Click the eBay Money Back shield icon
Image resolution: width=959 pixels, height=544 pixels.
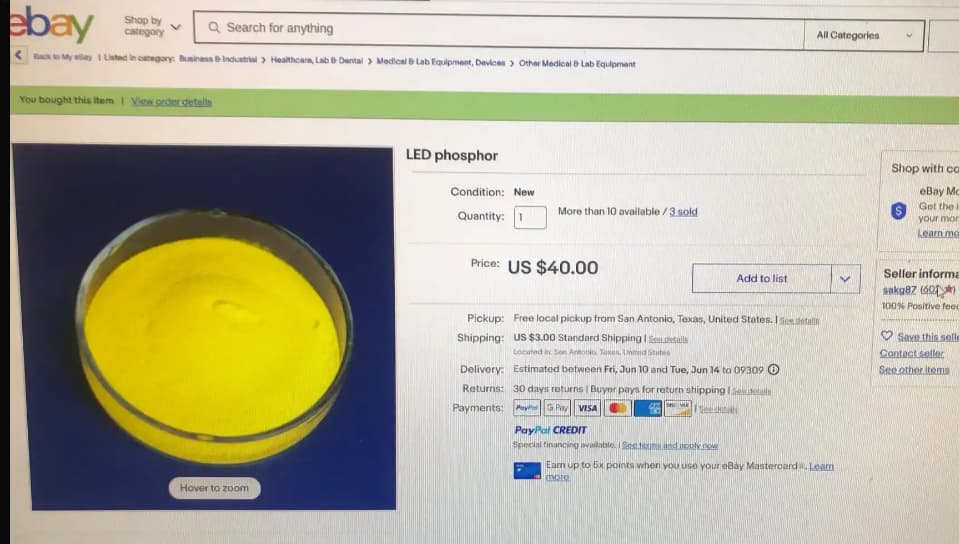pos(898,211)
